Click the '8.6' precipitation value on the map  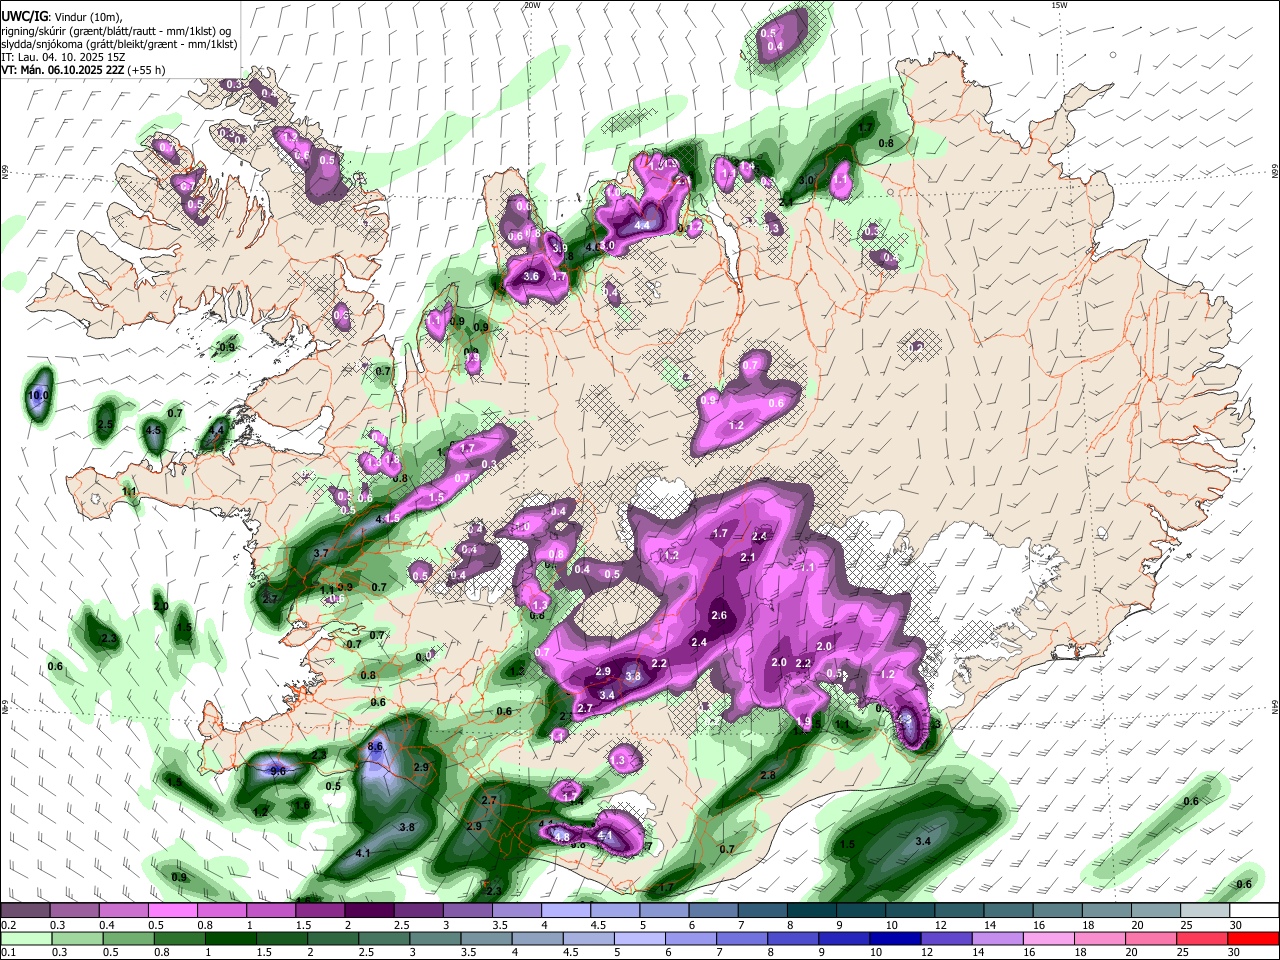pyautogui.click(x=376, y=747)
